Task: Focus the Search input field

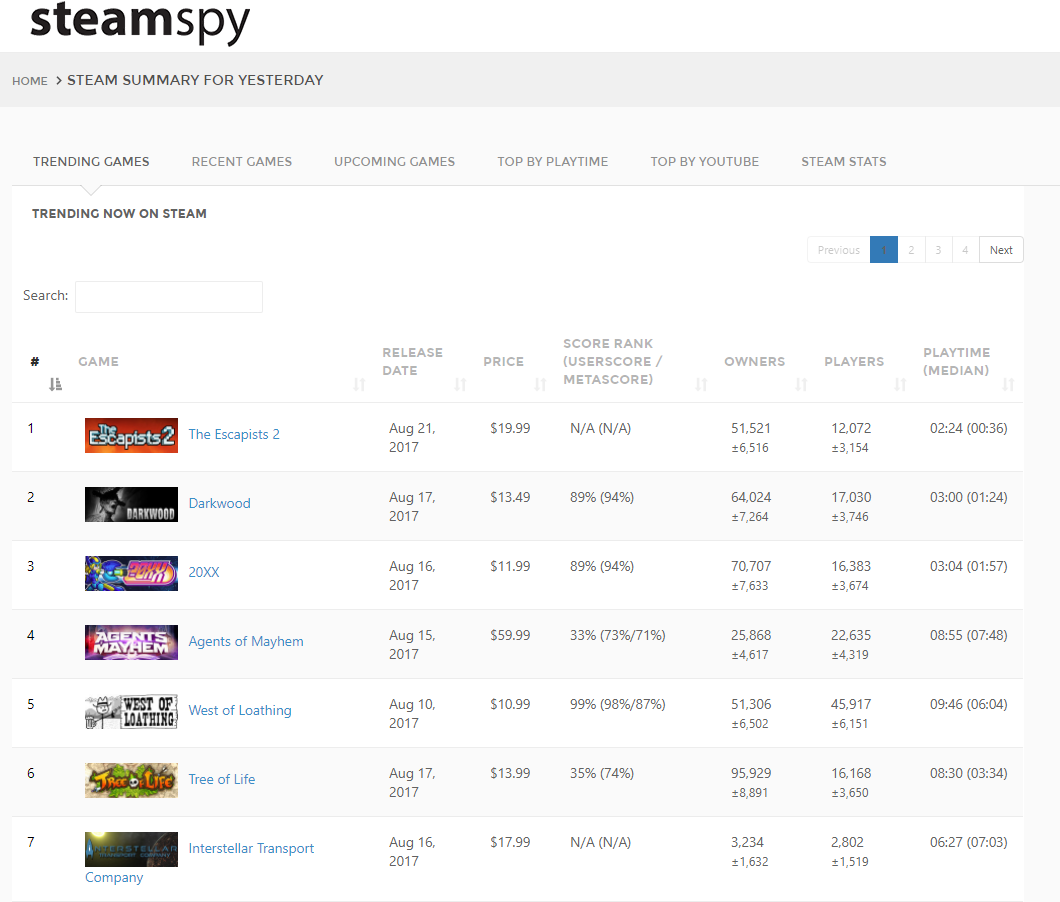Action: click(168, 297)
